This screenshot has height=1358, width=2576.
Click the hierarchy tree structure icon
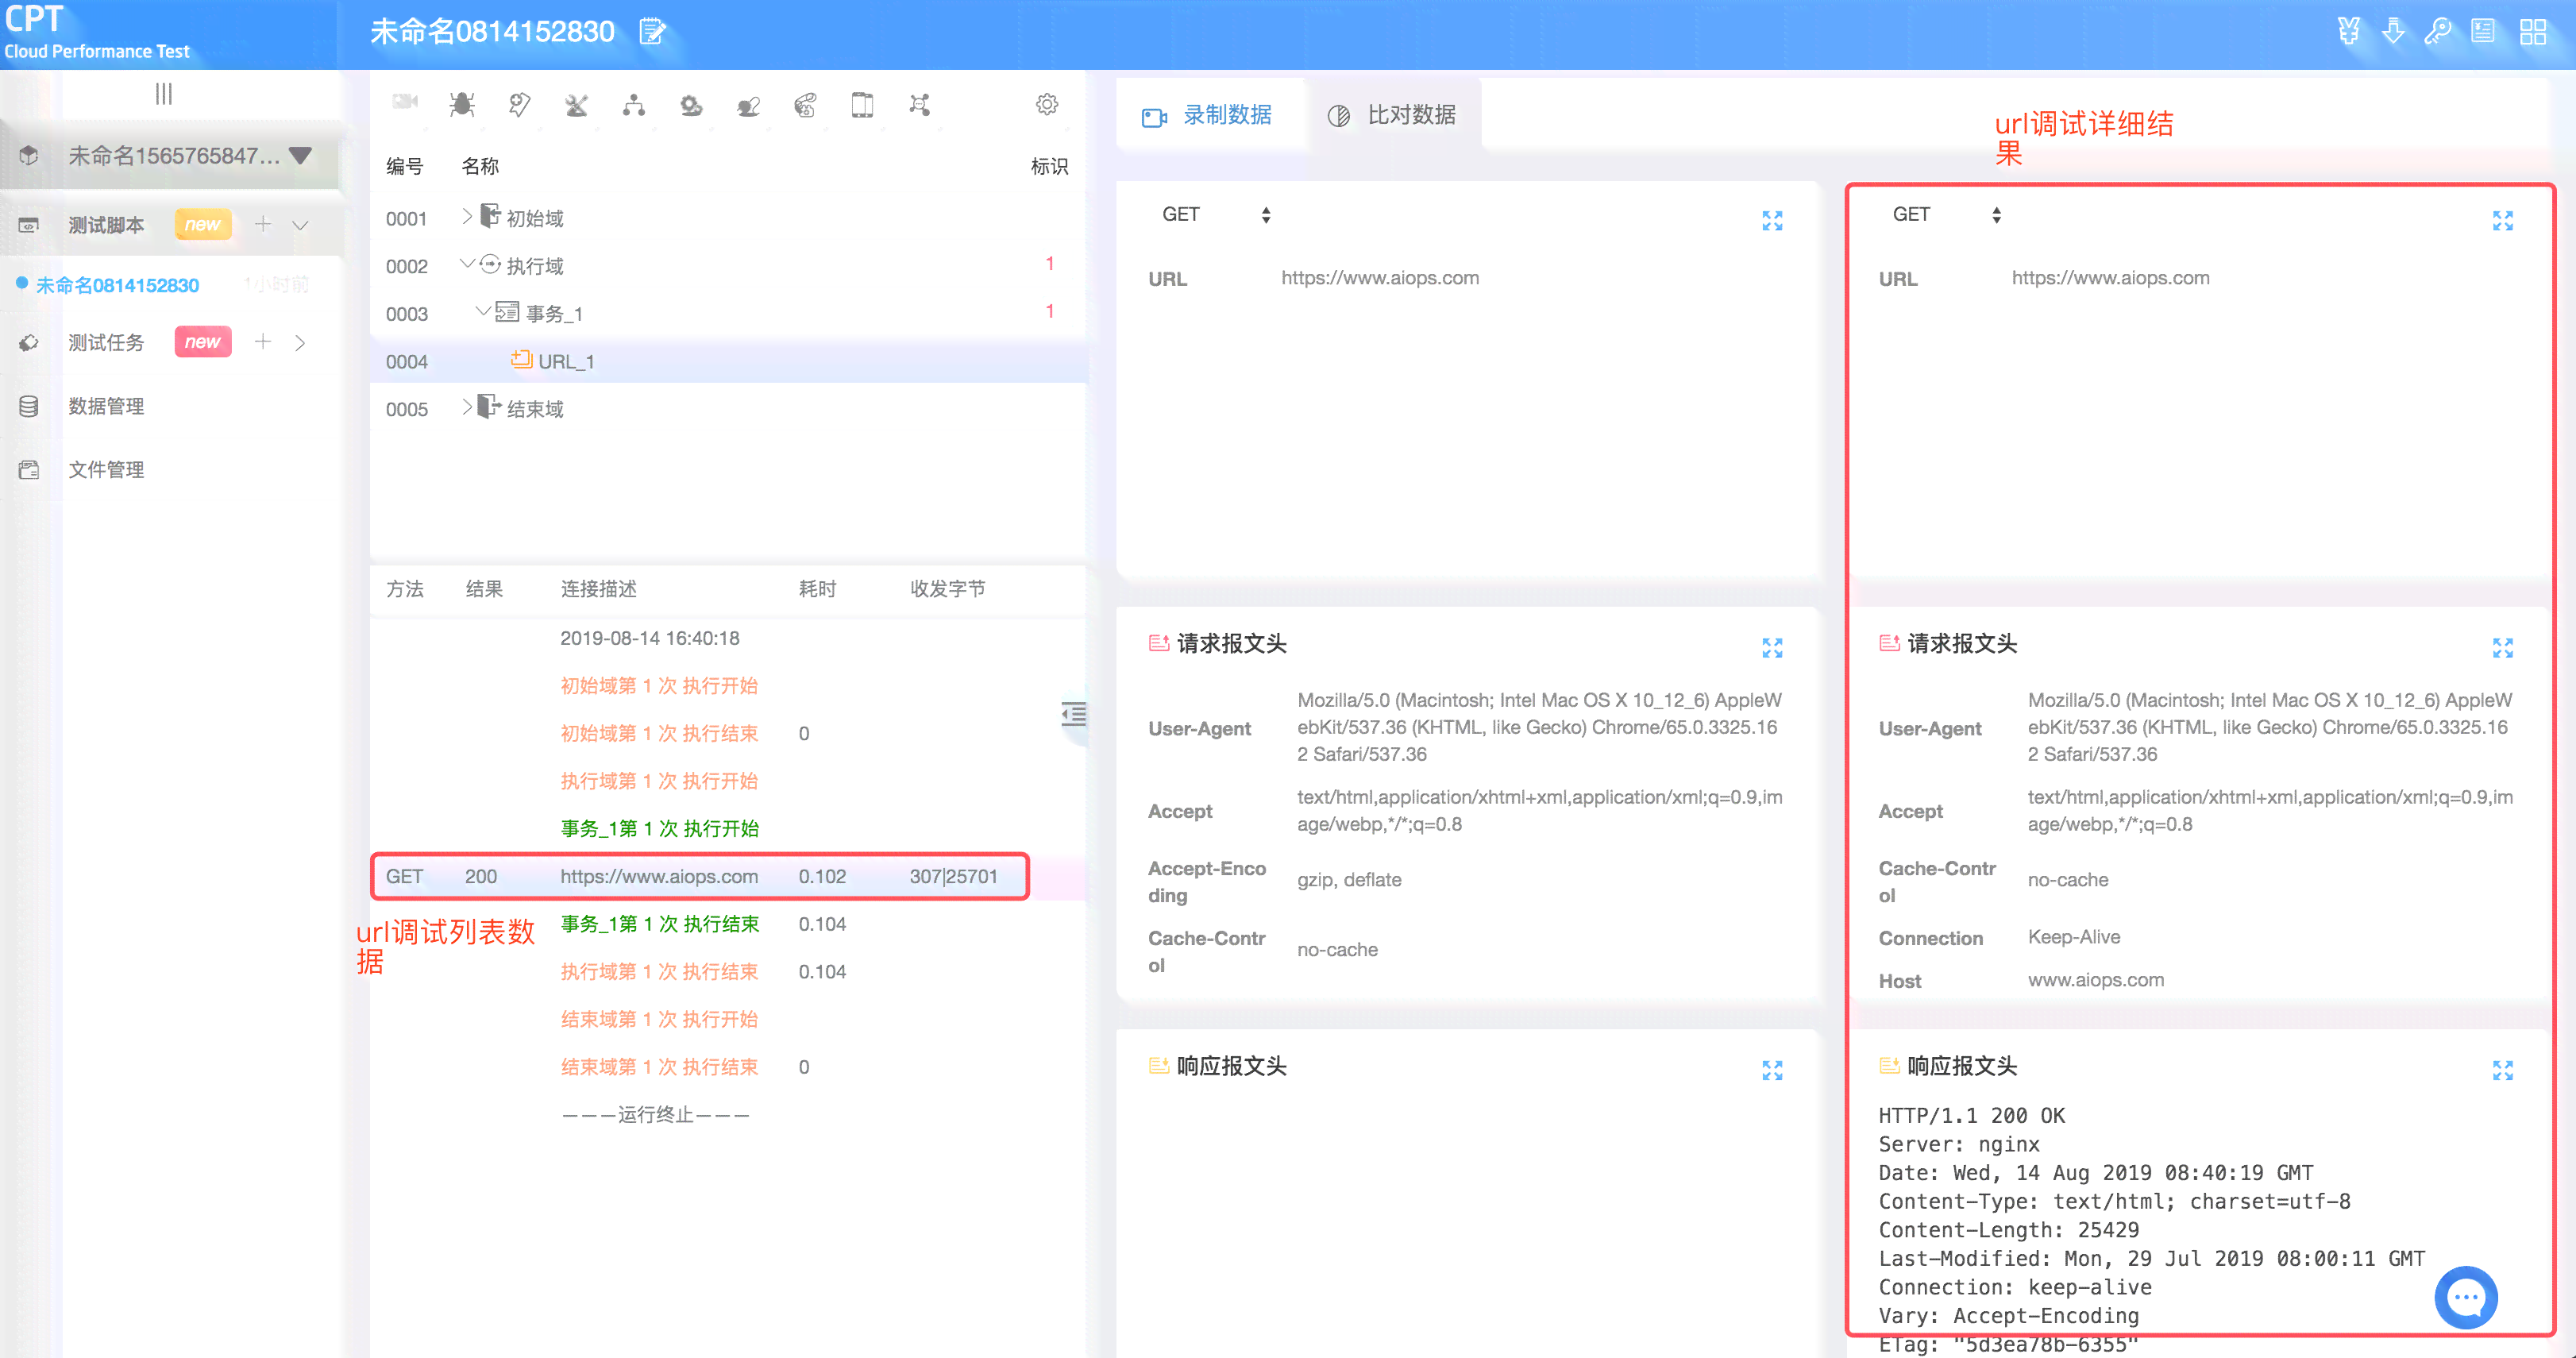[x=634, y=104]
